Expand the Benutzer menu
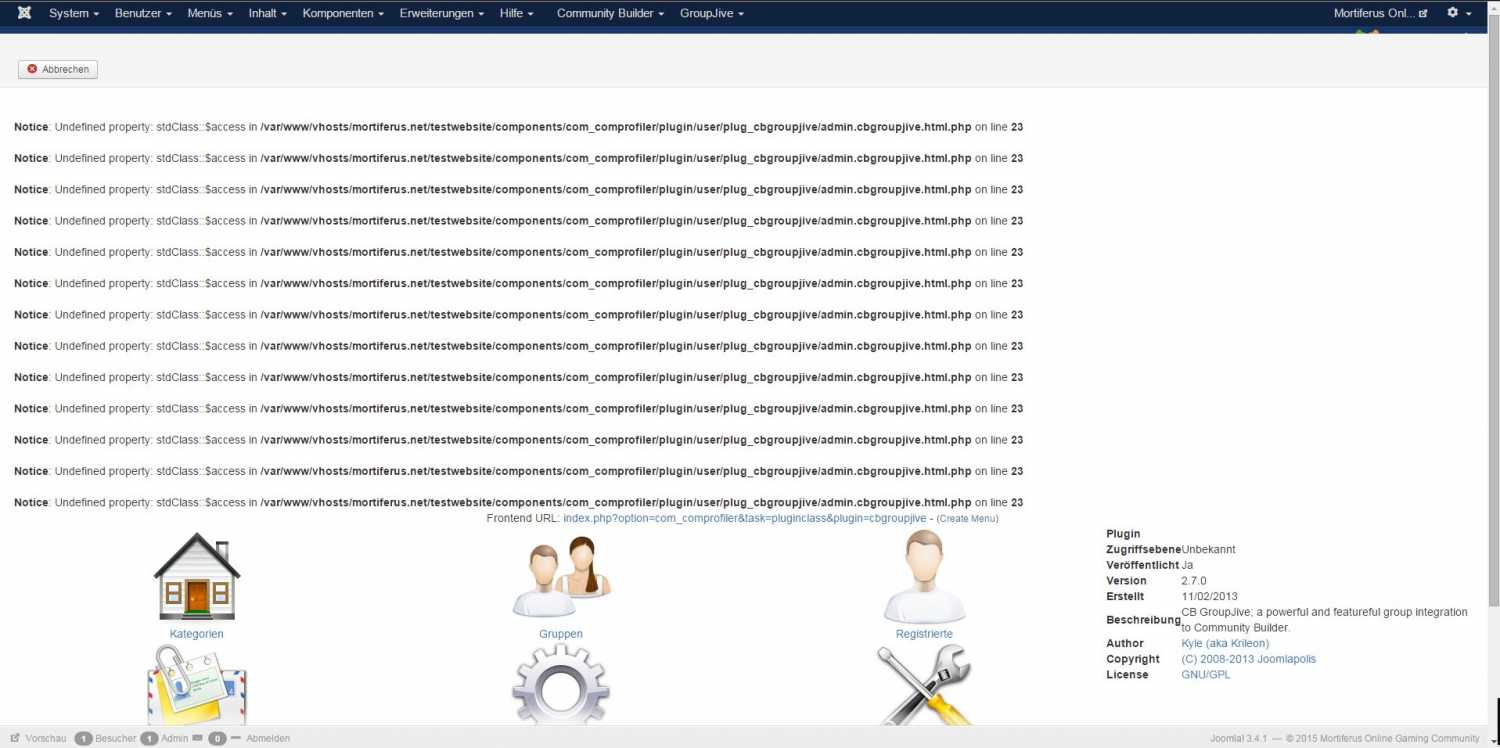 click(143, 13)
